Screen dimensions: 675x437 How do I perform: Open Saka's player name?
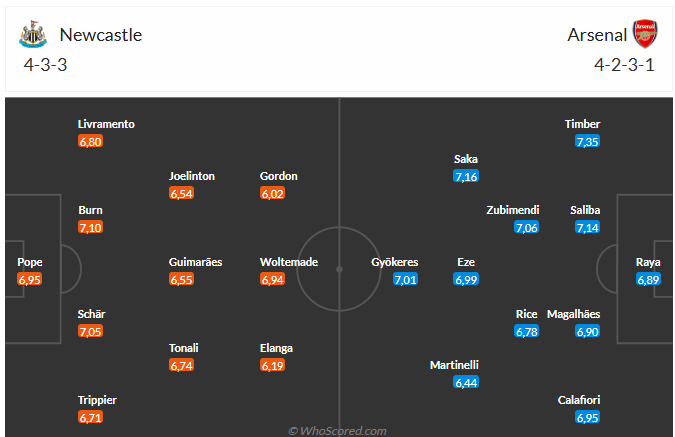click(x=466, y=159)
